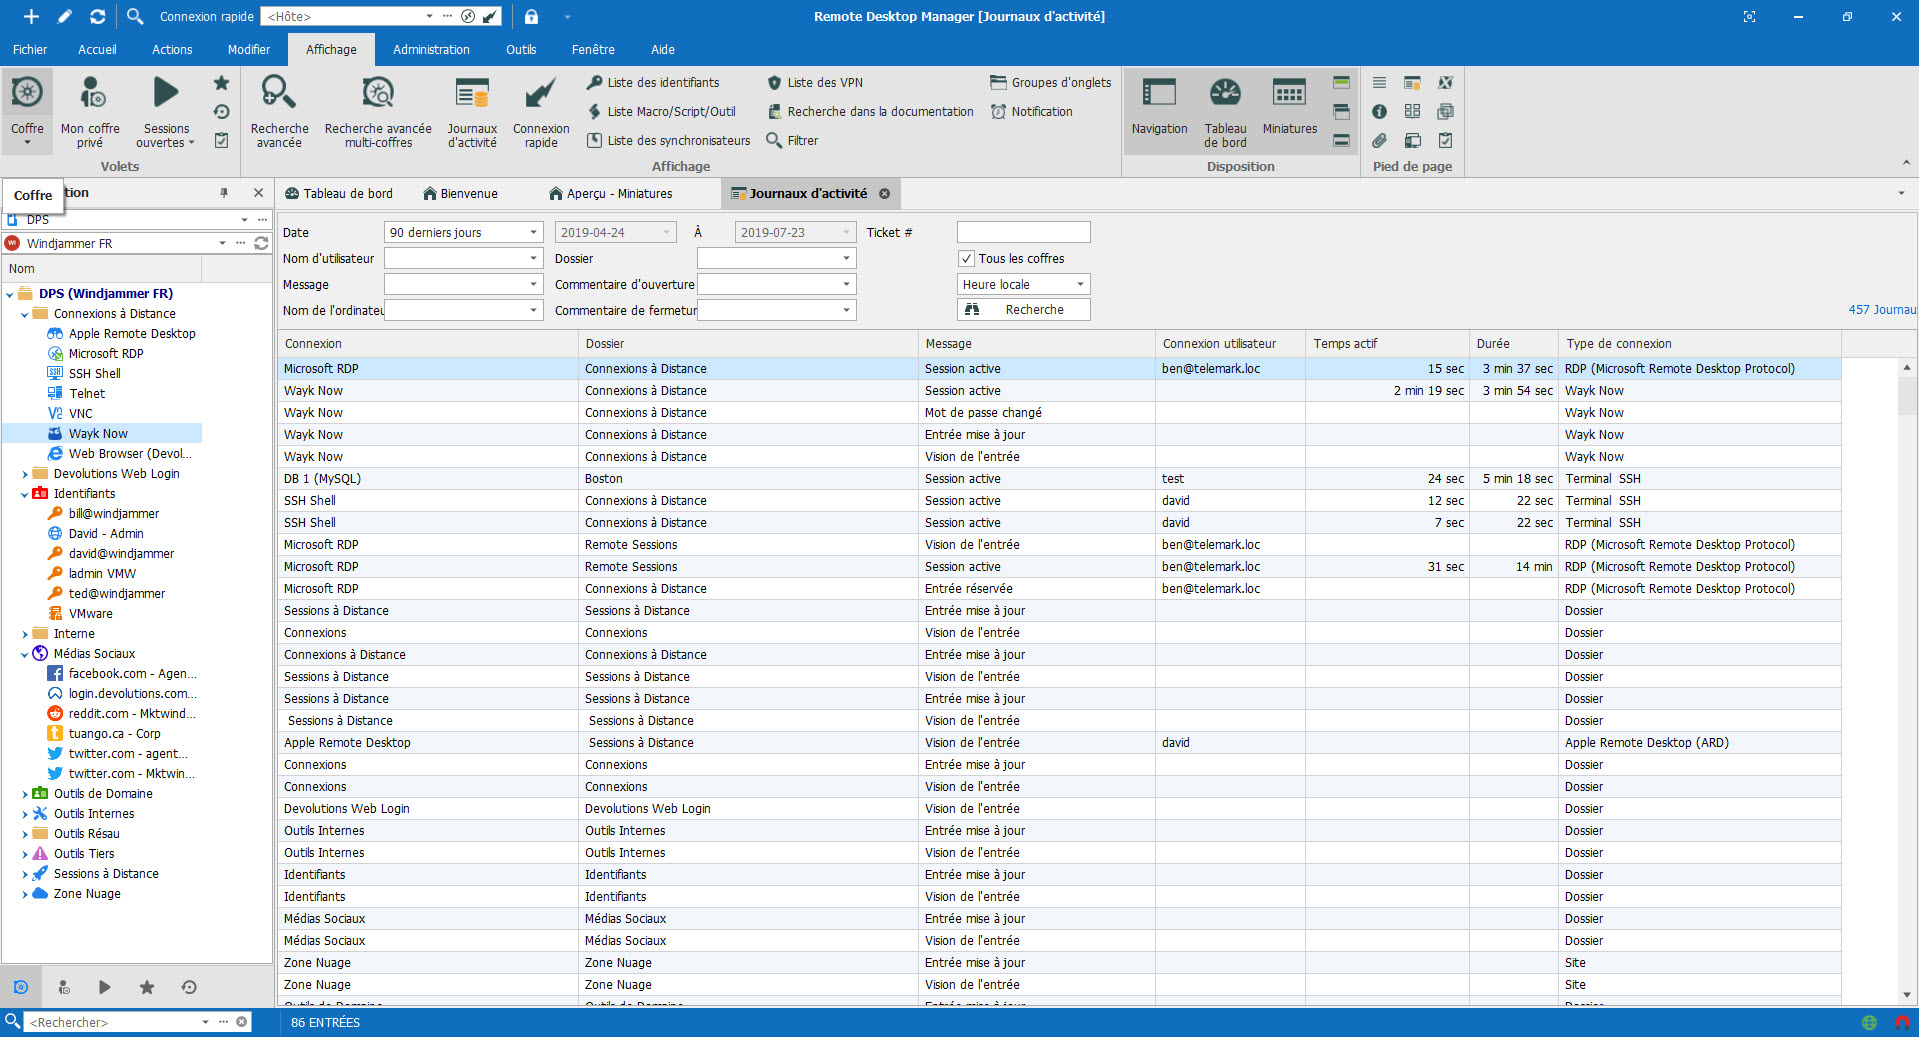Uncheck Tous les coffres checkbox

coord(966,258)
